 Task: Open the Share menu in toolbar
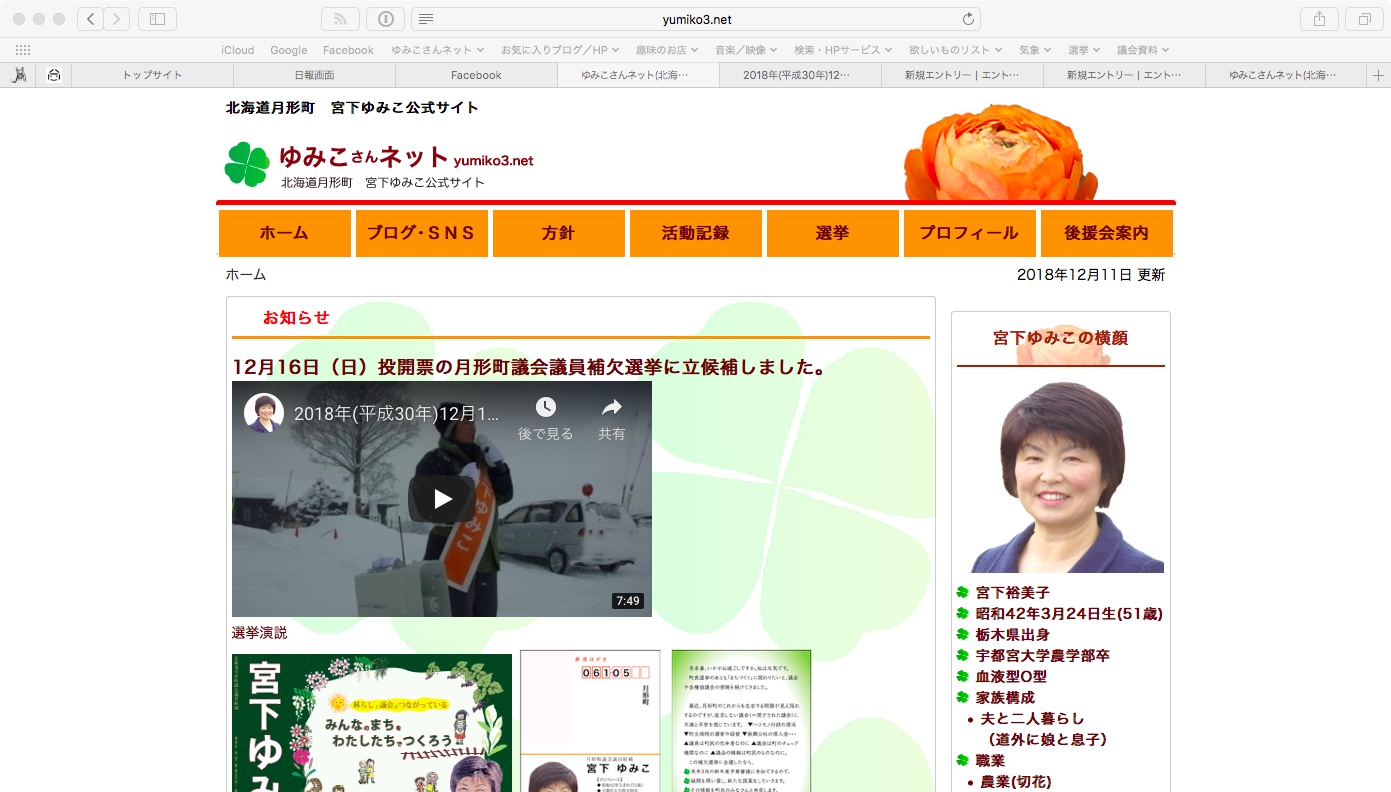(1319, 19)
